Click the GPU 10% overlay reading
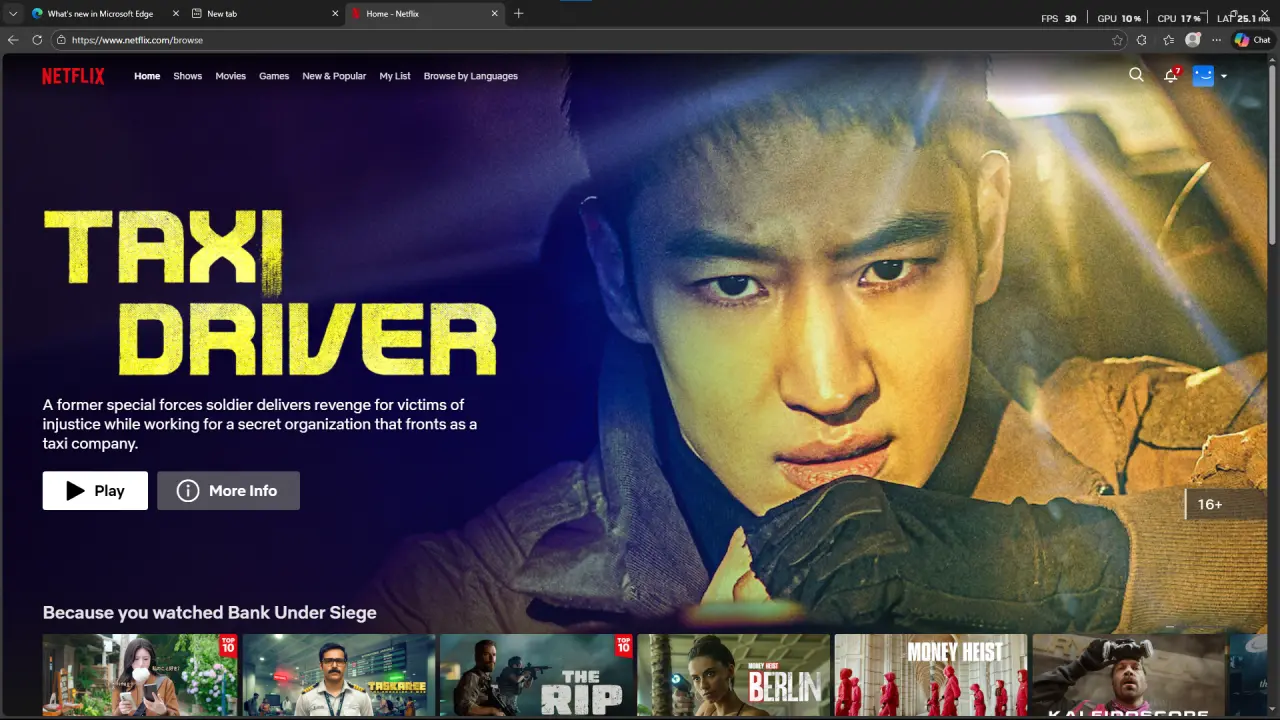1280x720 pixels. tap(1119, 18)
